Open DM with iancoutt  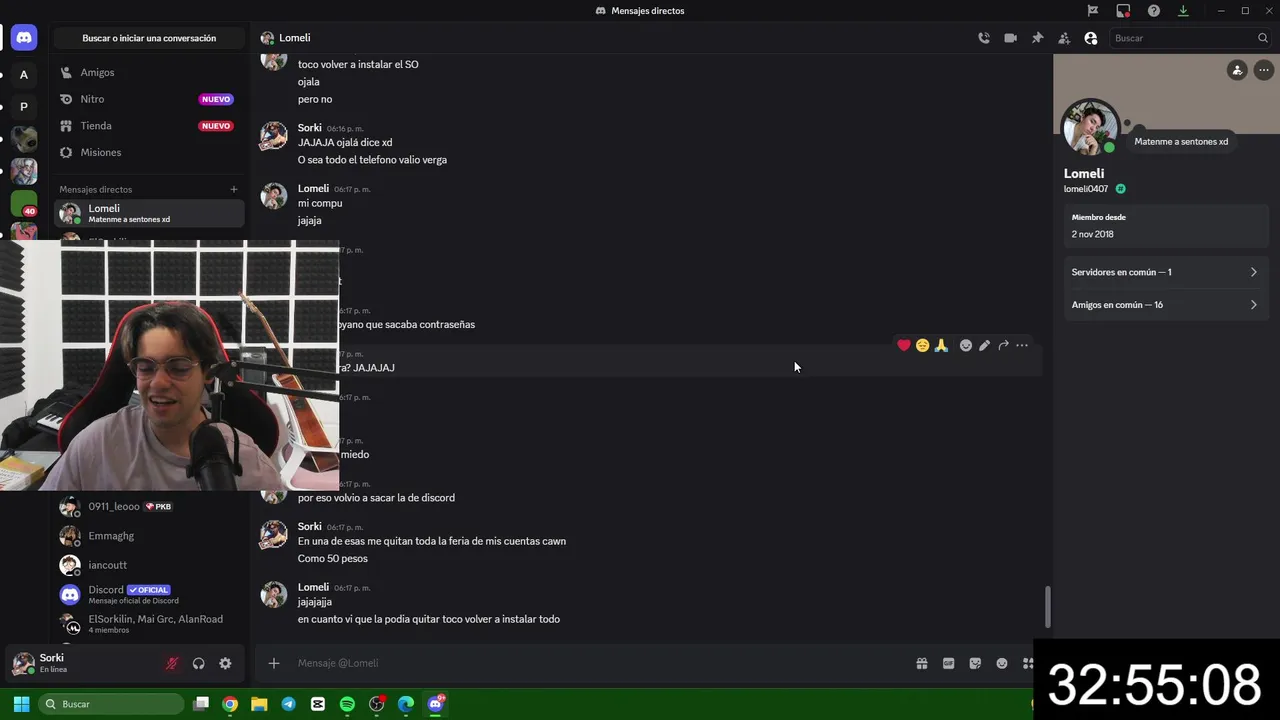click(x=149, y=565)
